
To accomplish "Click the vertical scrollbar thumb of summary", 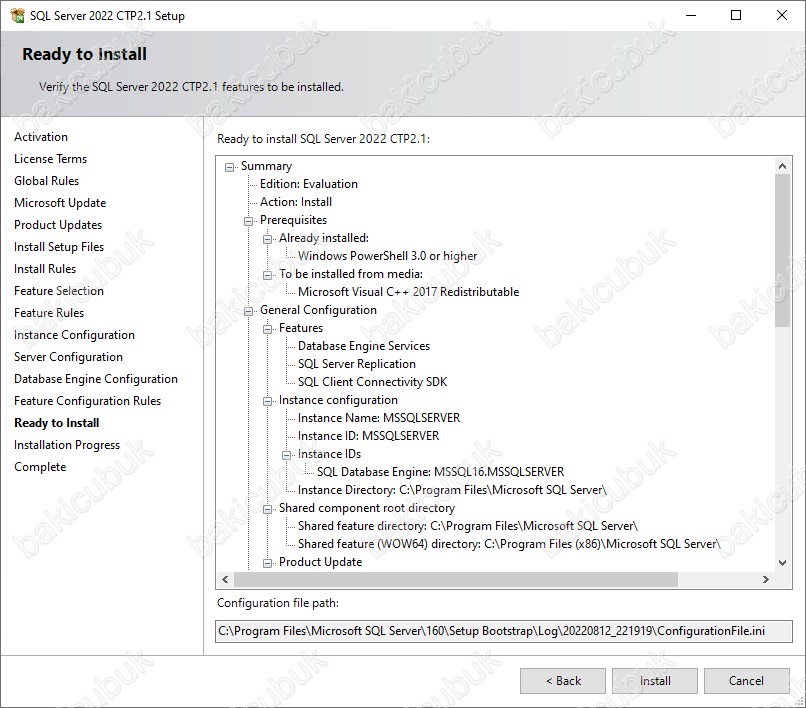I will [782, 250].
